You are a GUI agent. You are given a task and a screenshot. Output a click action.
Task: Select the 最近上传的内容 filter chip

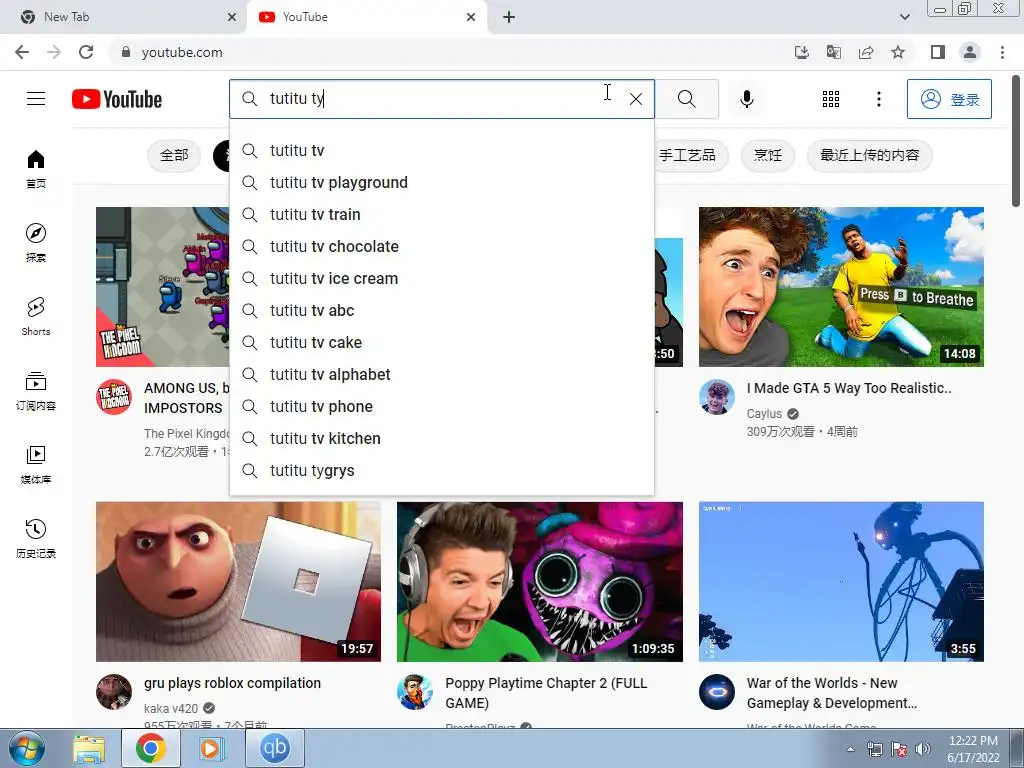869,155
